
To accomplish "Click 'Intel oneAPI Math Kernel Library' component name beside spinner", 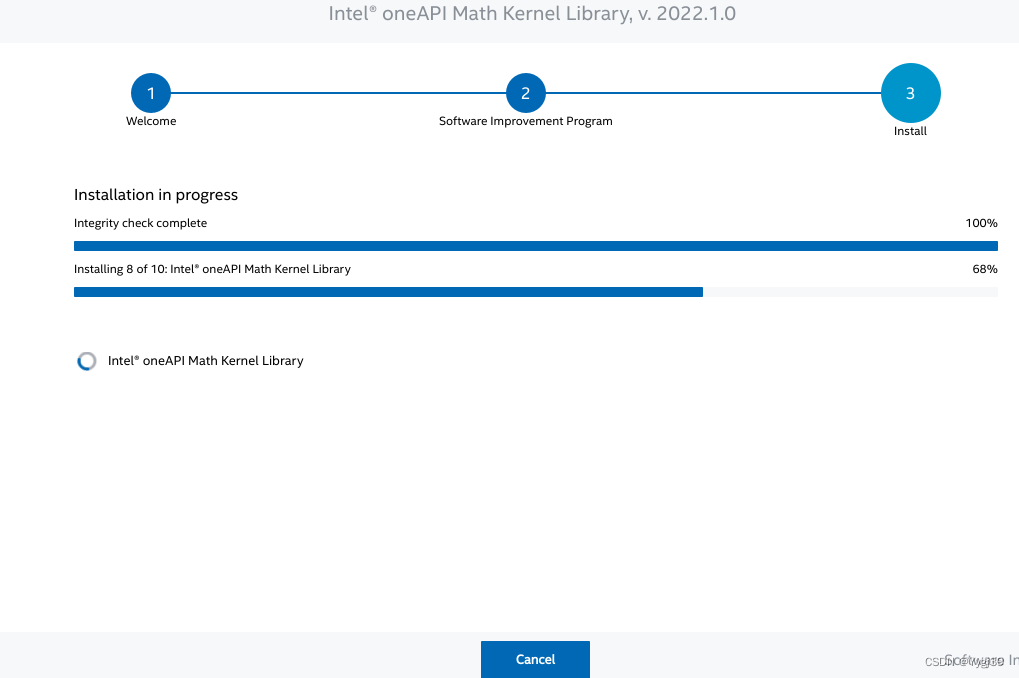I will [x=205, y=361].
